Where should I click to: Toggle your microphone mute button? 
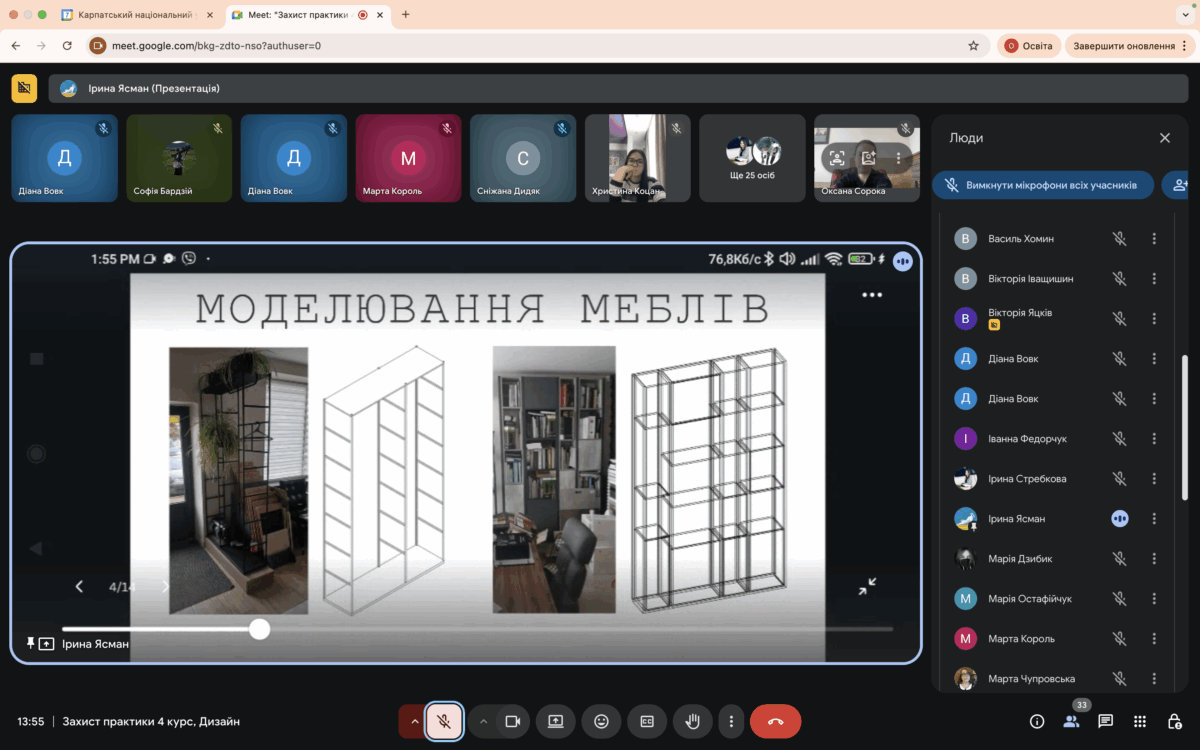click(x=444, y=721)
